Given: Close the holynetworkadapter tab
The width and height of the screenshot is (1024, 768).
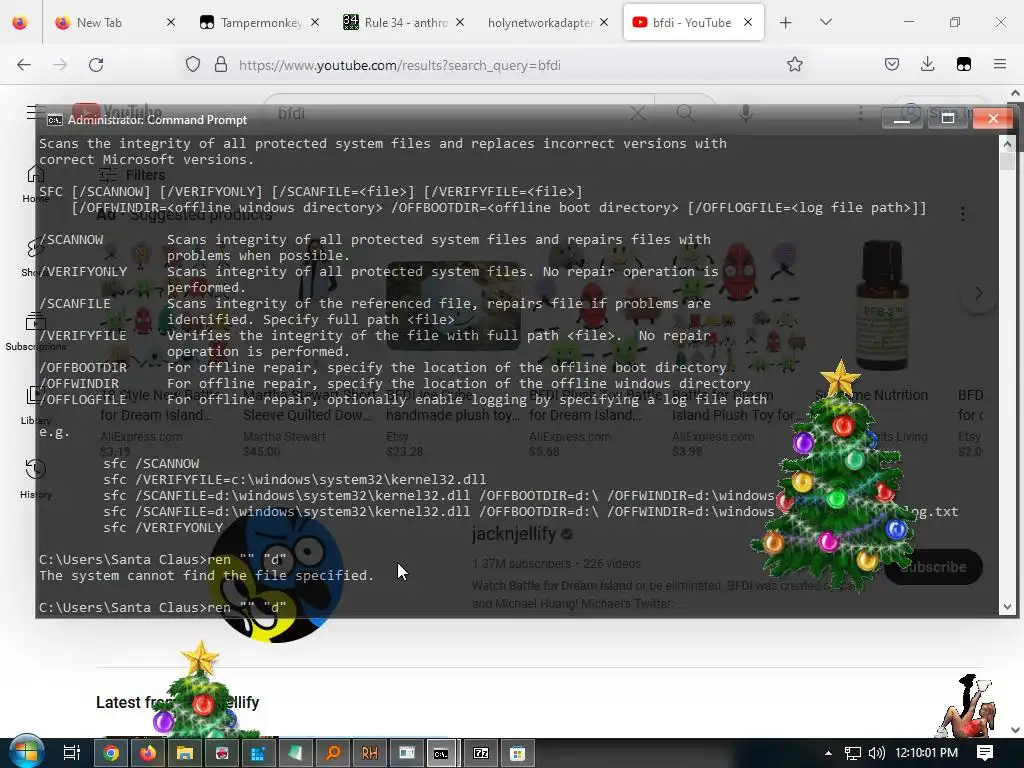Looking at the screenshot, I should 604,23.
